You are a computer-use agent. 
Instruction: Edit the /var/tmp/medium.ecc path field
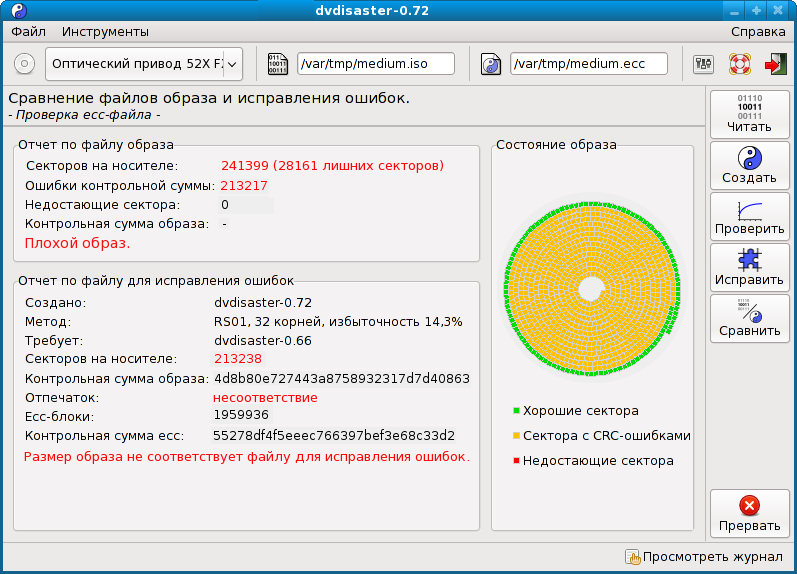589,64
